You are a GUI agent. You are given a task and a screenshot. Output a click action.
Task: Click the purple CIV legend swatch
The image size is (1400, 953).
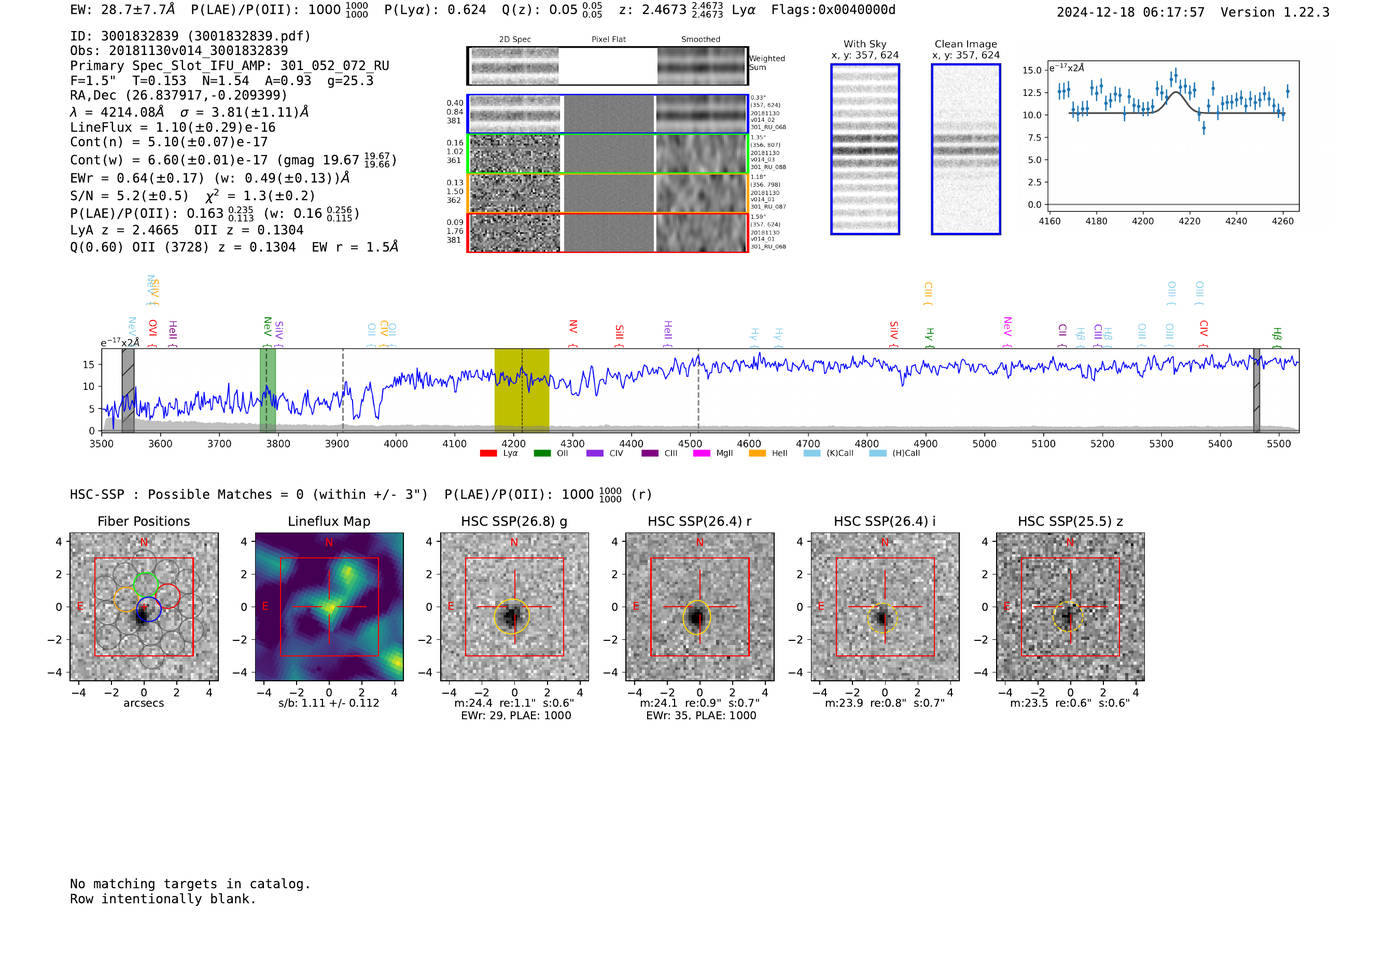tap(595, 453)
